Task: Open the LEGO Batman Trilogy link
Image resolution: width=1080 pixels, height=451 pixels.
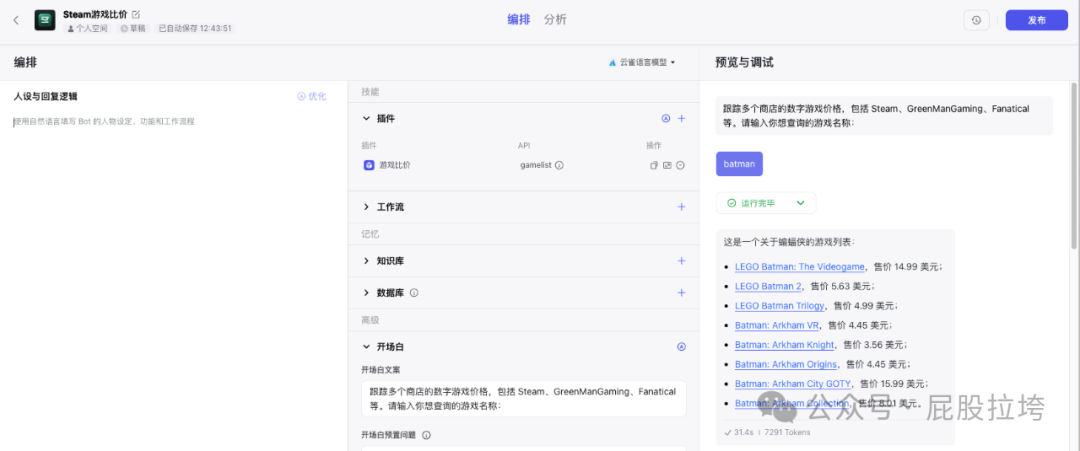Action: pos(780,306)
